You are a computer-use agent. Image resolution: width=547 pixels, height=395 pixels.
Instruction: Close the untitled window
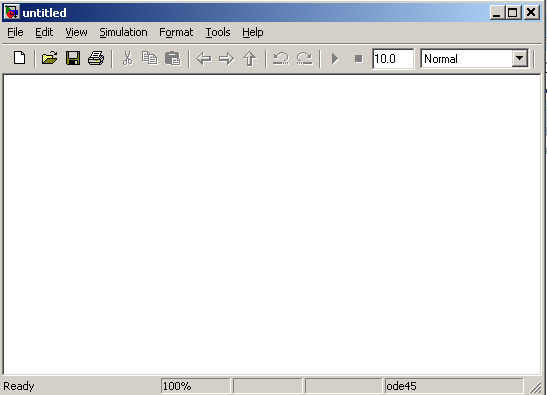(x=531, y=13)
